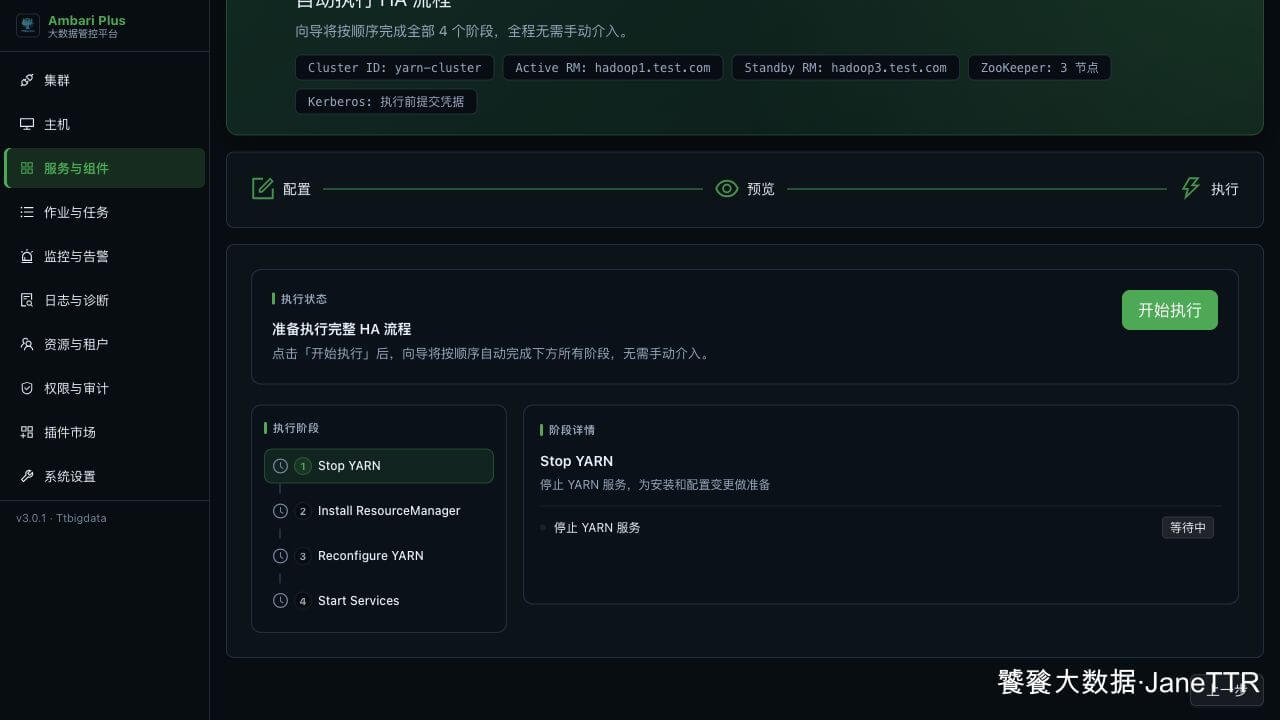
Task: Click the Active RM: hadoop1.test.com tag
Action: [612, 68]
